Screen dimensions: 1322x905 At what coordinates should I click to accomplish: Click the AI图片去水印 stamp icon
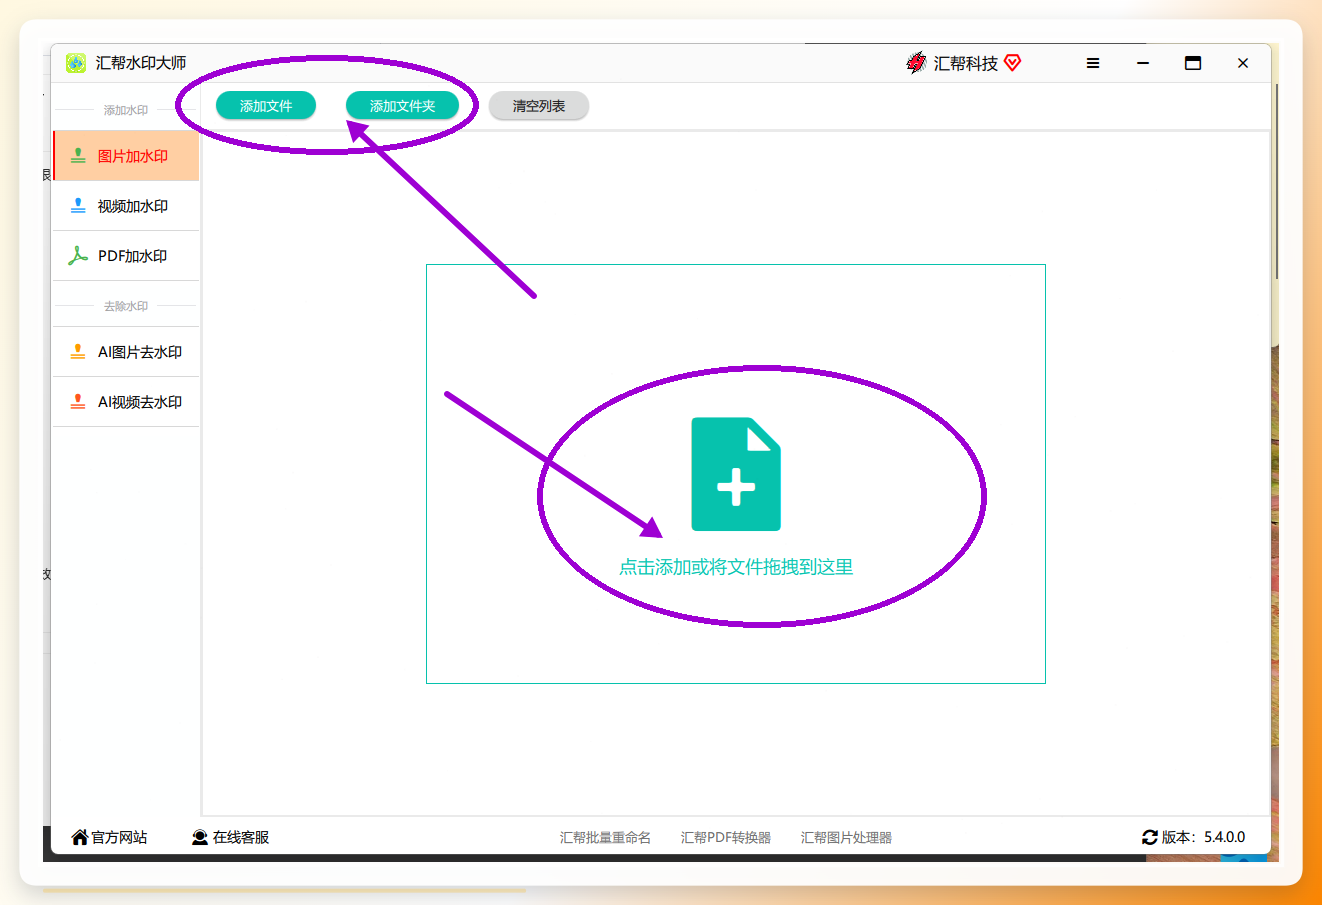[78, 352]
